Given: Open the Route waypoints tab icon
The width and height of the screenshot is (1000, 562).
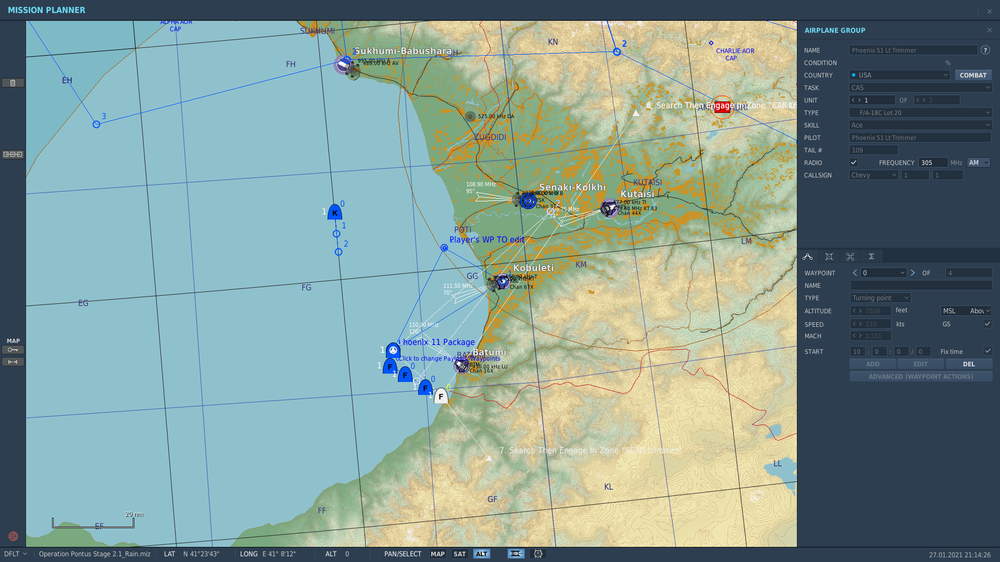Looking at the screenshot, I should [807, 256].
